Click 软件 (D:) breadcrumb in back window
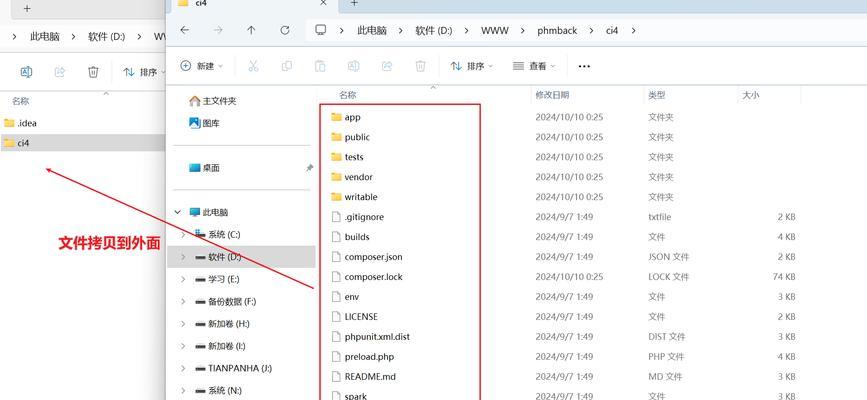This screenshot has width=867, height=400. pyautogui.click(x=107, y=37)
